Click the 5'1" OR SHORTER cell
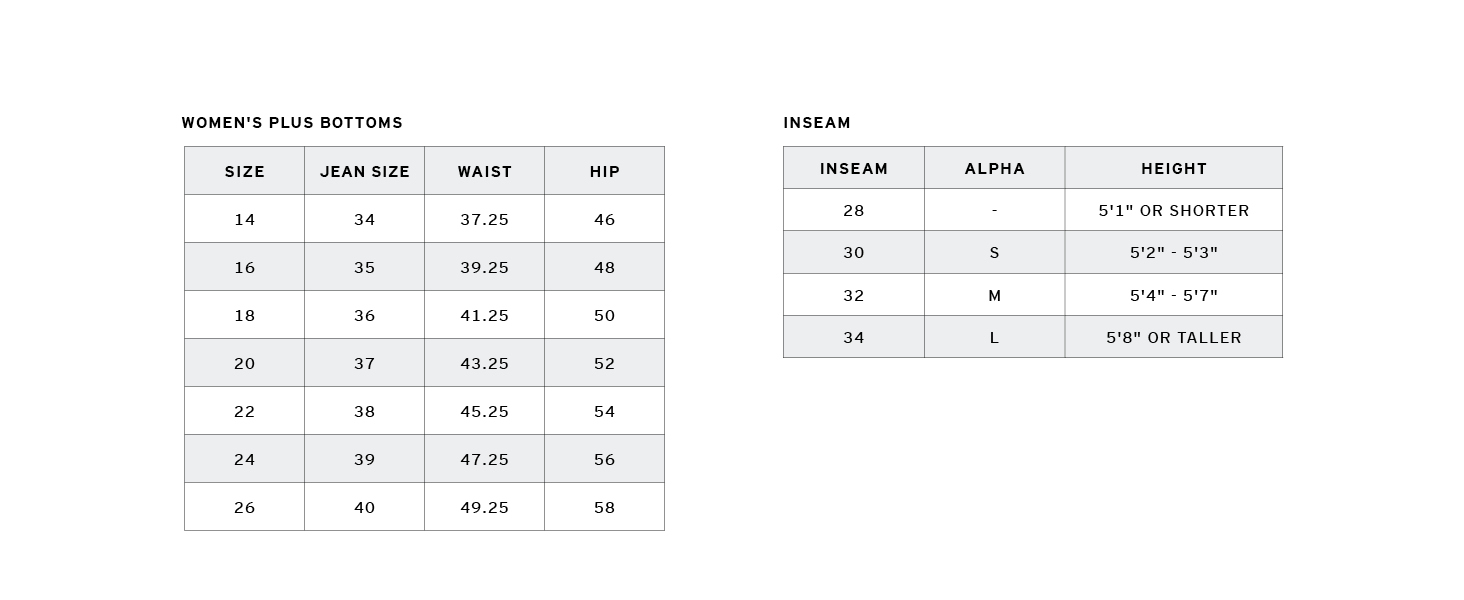1464x600 pixels. 1174,211
